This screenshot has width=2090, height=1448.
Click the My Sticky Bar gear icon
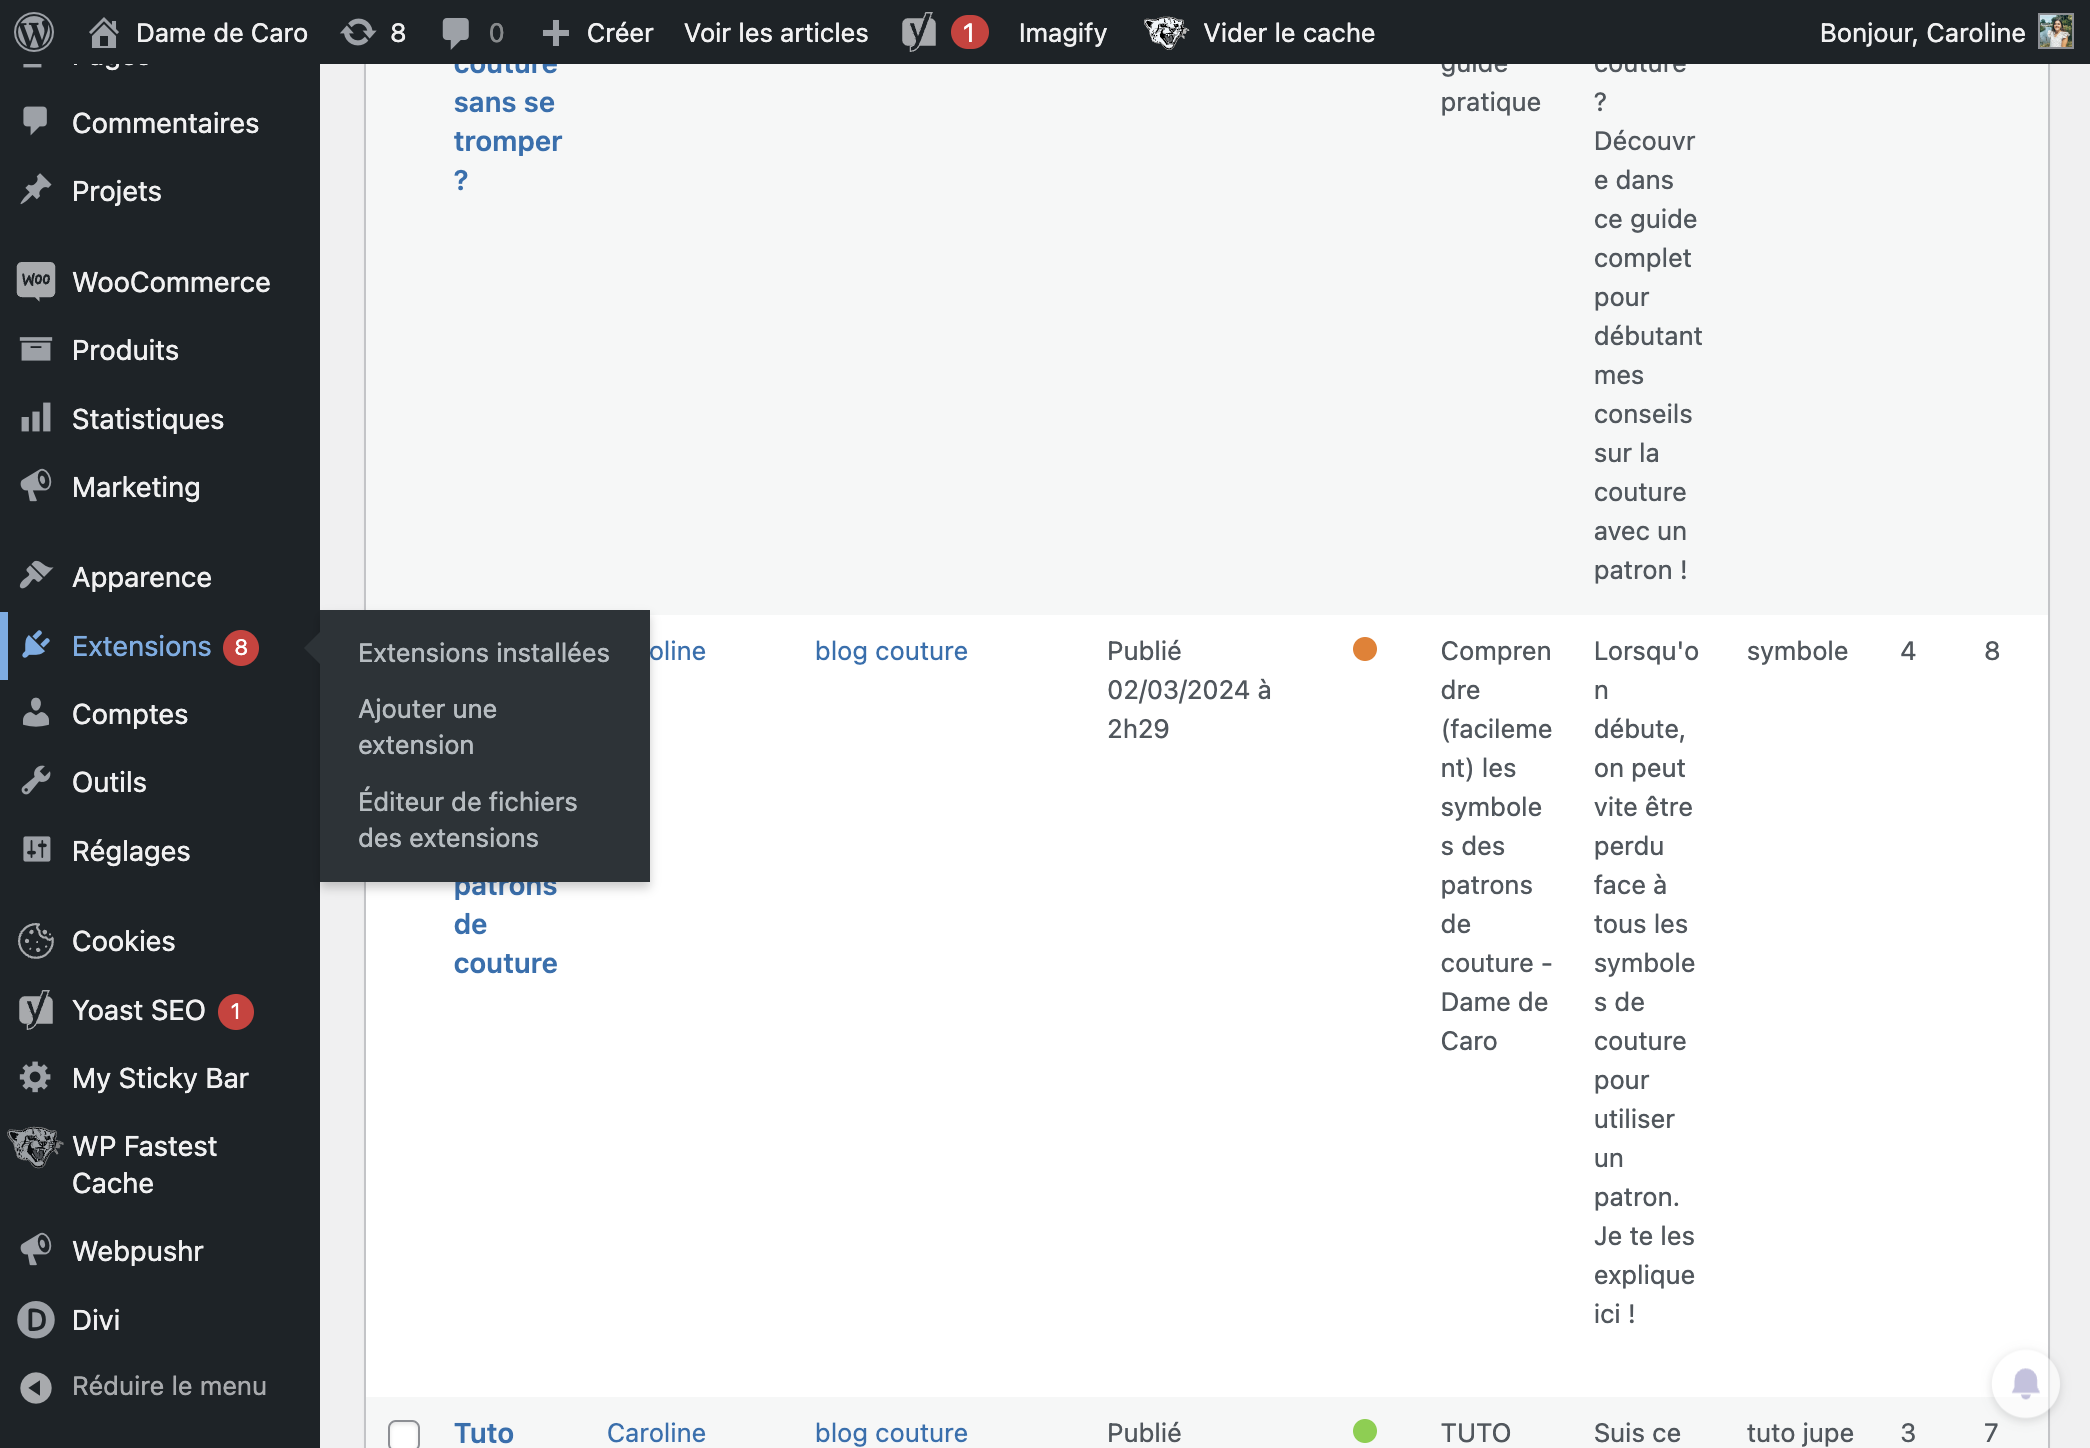pyautogui.click(x=36, y=1077)
